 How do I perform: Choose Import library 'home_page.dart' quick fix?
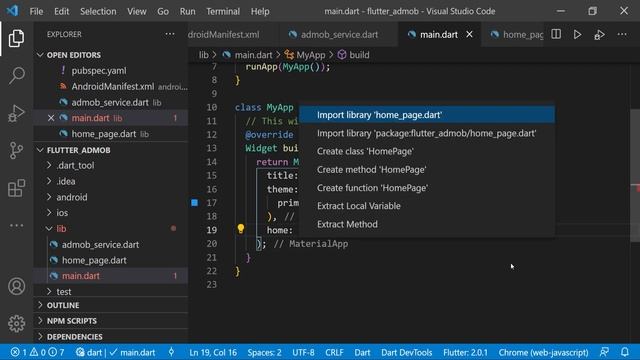[x=427, y=115]
